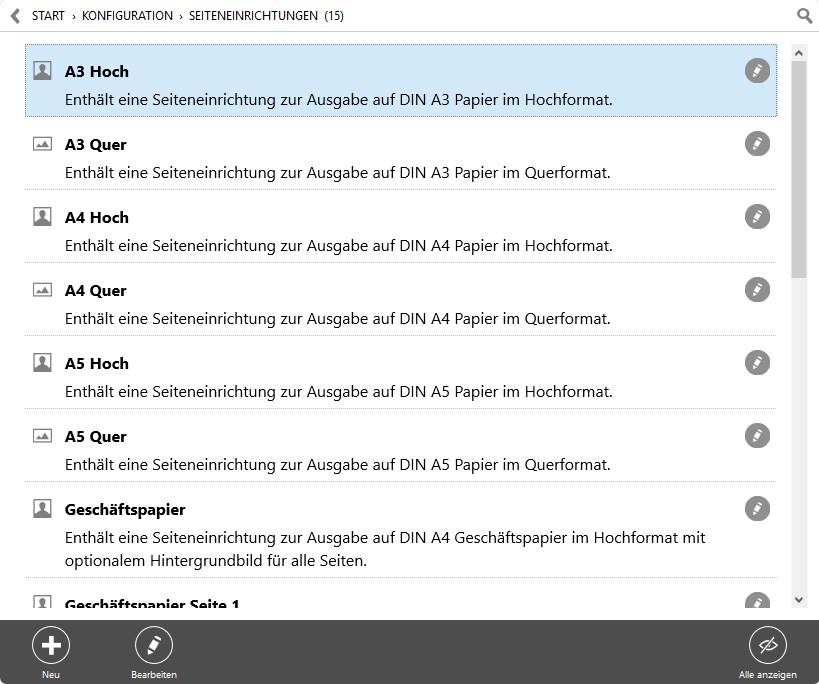Open KONFIGURATION breadcrumb level

click(x=127, y=16)
